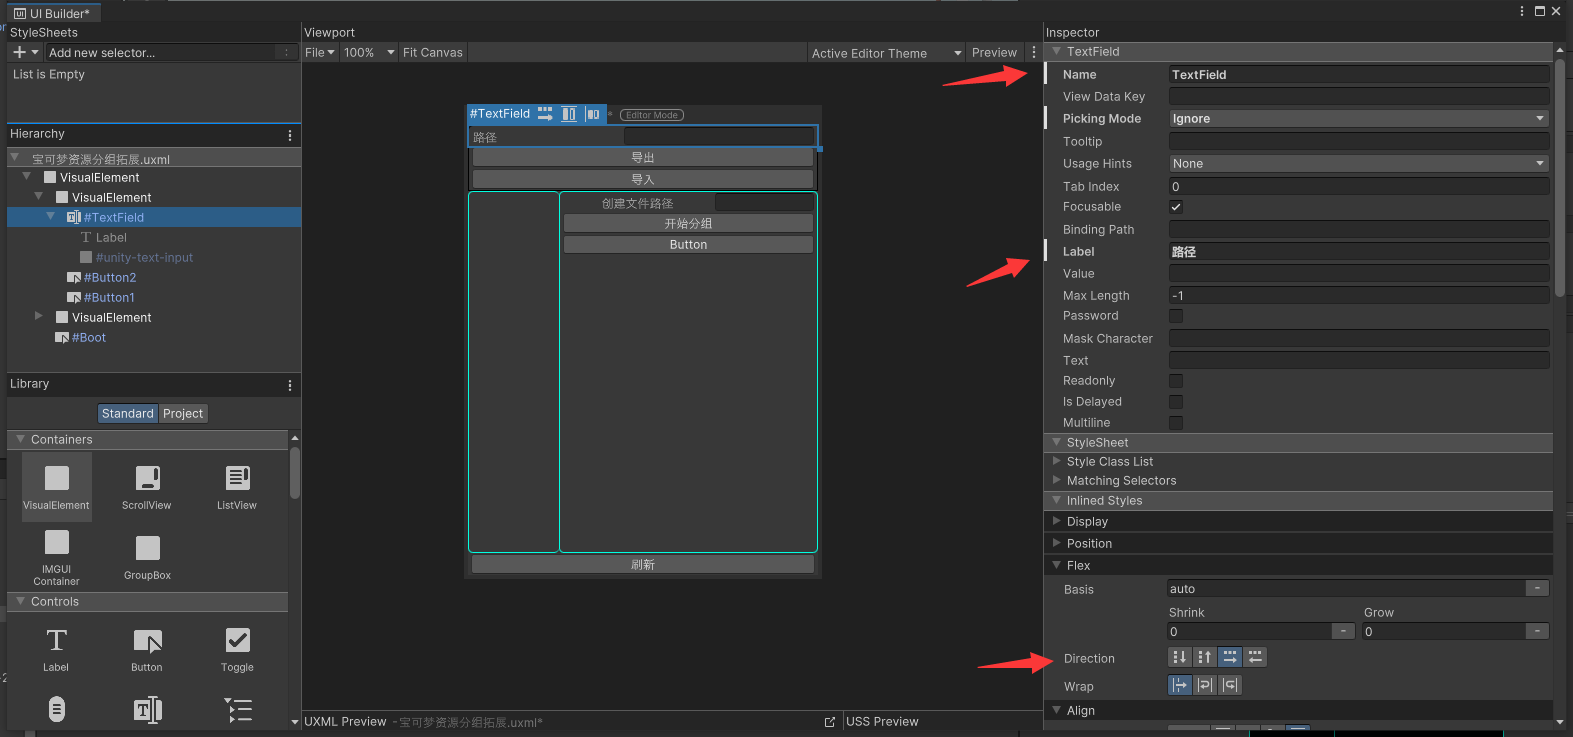
Task: Open the Usage Hints dropdown
Action: click(1359, 163)
